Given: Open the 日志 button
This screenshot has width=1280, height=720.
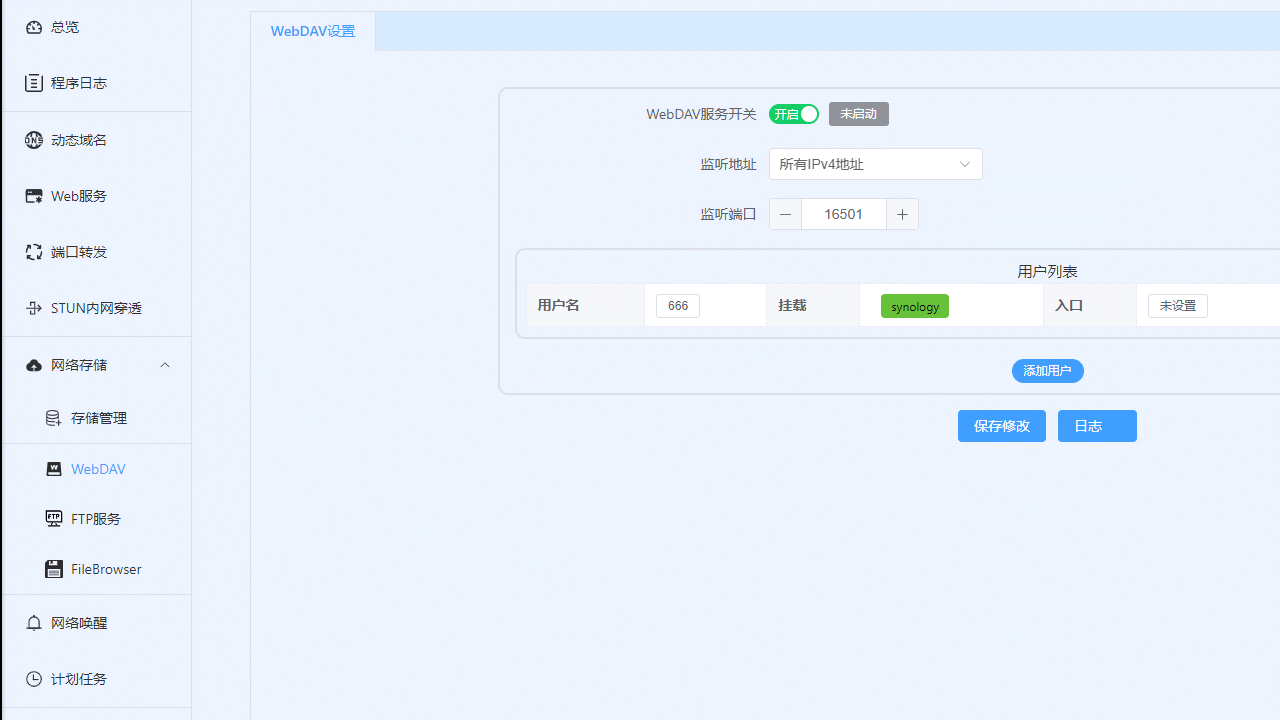Looking at the screenshot, I should click(1096, 426).
